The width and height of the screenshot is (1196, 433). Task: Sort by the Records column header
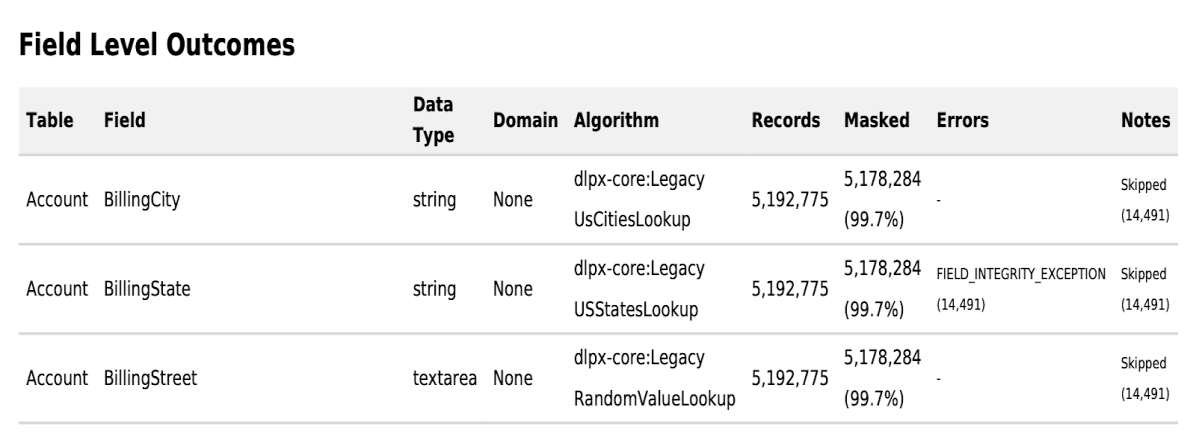click(x=786, y=121)
